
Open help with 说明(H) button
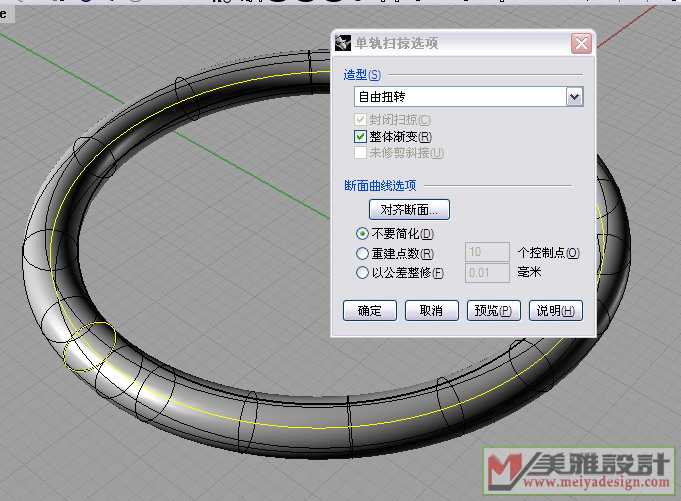pyautogui.click(x=555, y=310)
